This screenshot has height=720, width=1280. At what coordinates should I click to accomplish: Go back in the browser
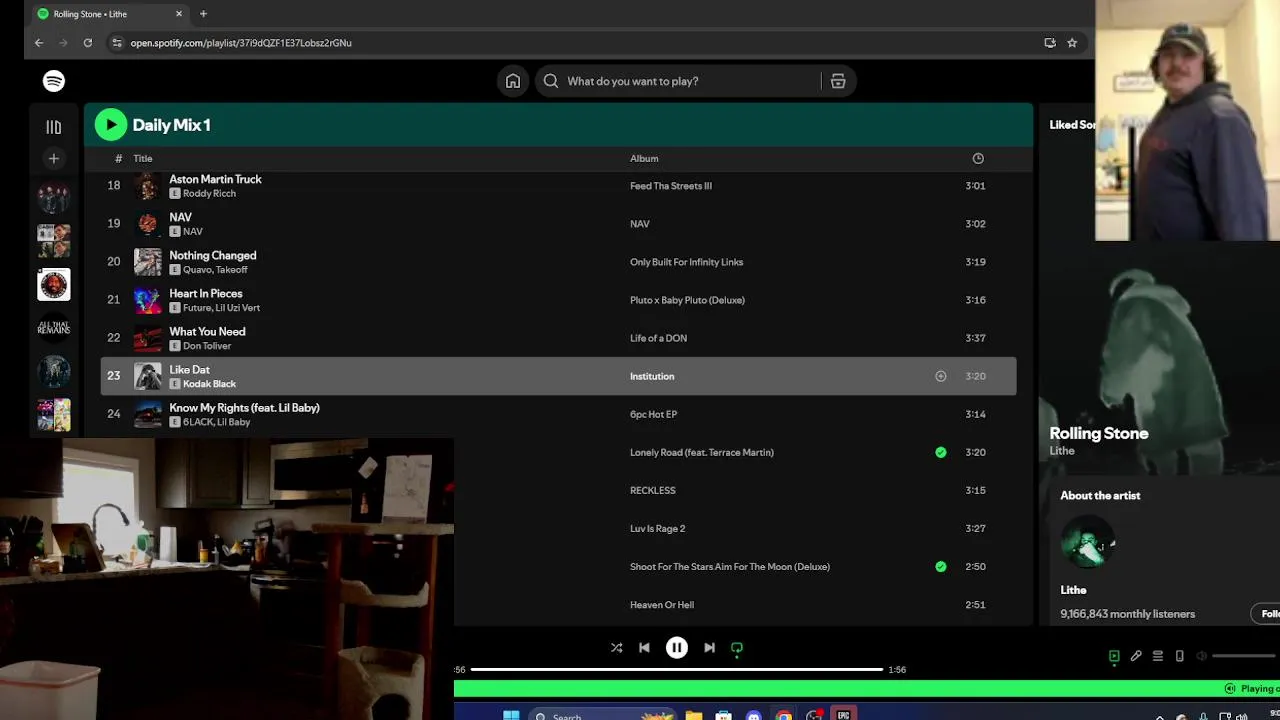[x=39, y=43]
